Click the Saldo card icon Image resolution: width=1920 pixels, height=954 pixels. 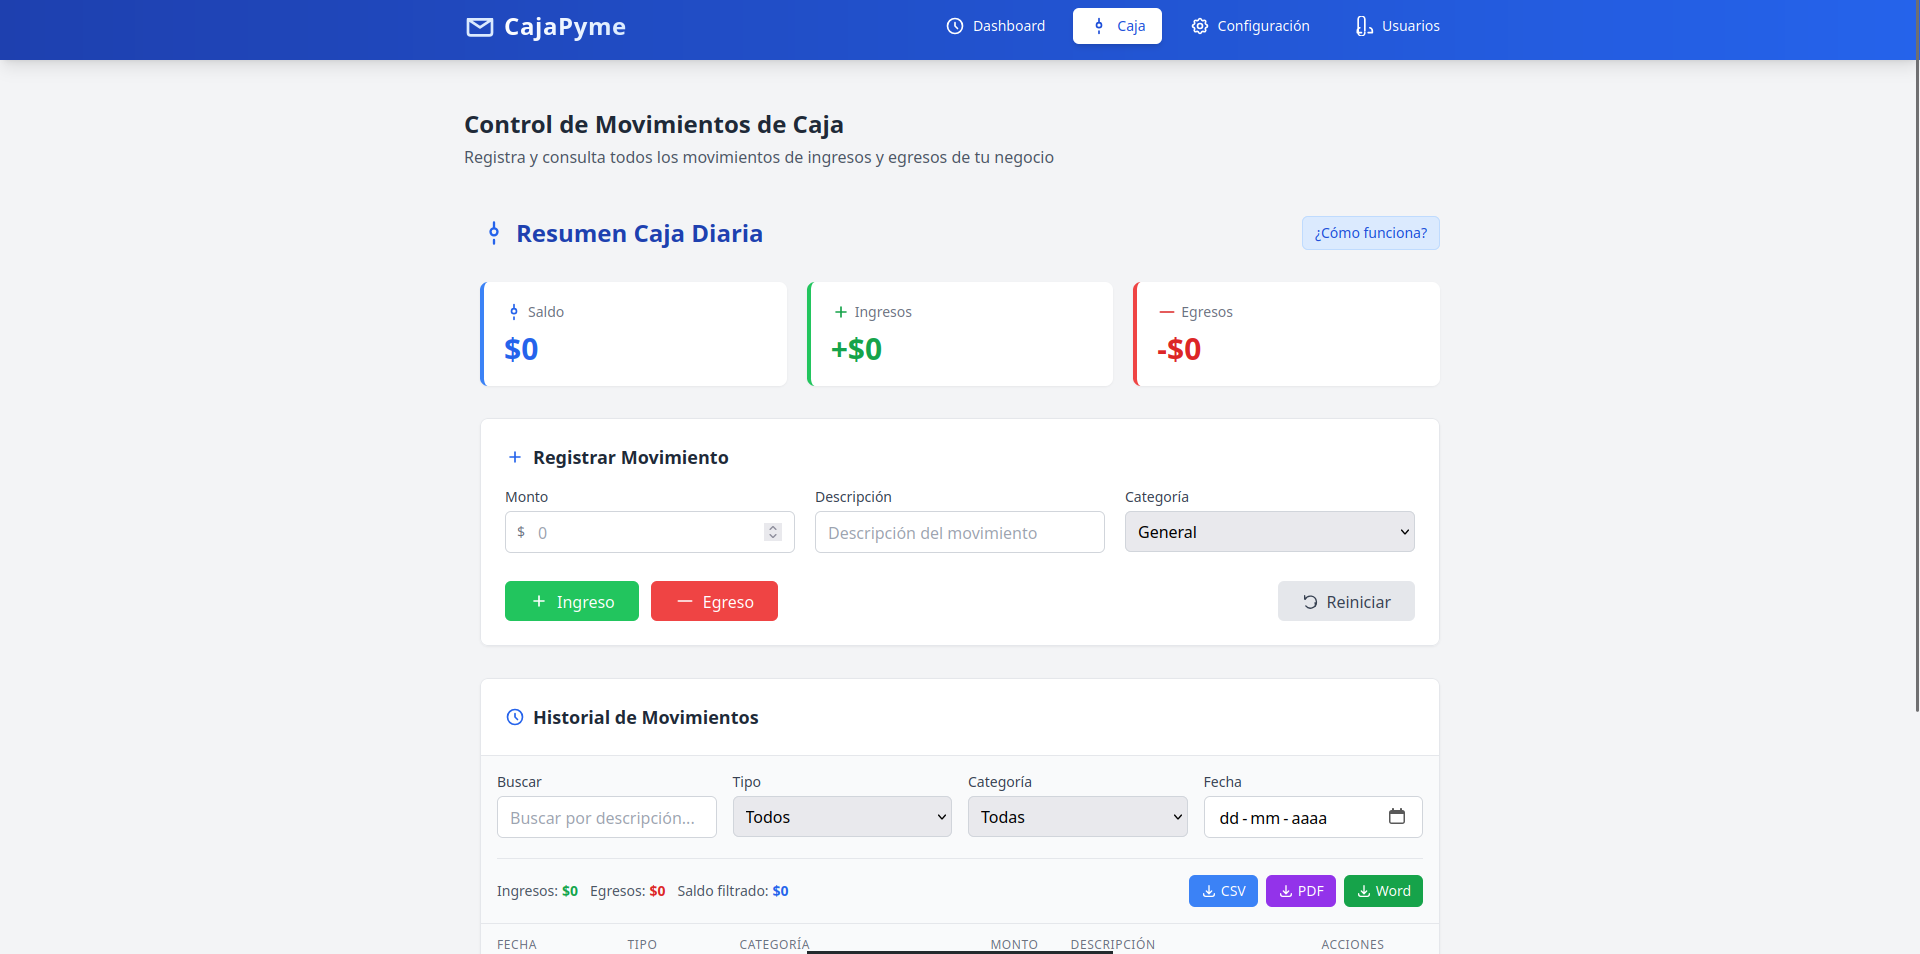point(514,312)
